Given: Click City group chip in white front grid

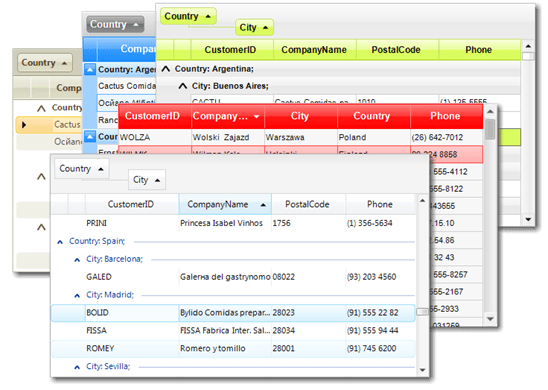Looking at the screenshot, I should click(147, 180).
